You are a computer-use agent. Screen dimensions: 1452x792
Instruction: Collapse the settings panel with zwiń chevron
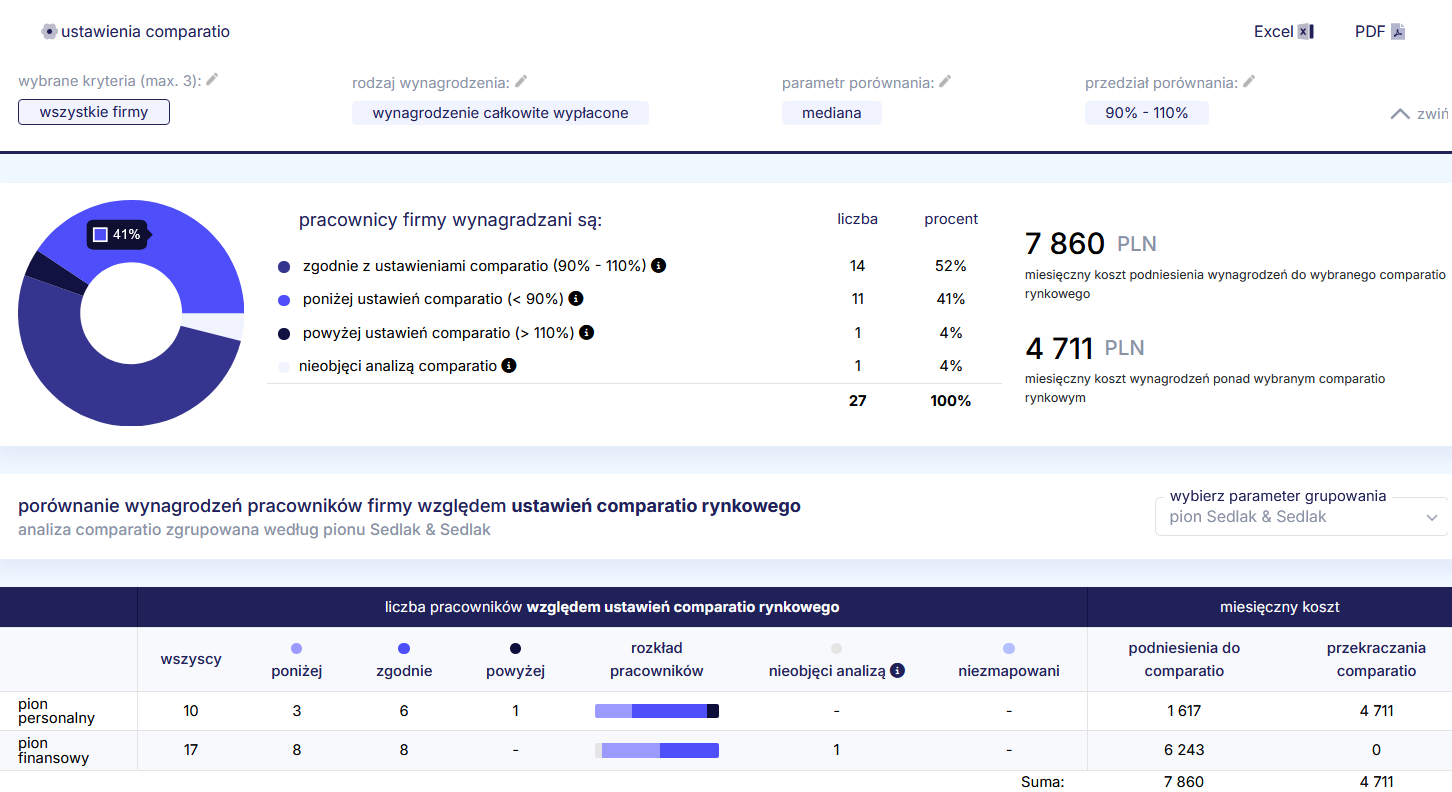pos(1400,114)
